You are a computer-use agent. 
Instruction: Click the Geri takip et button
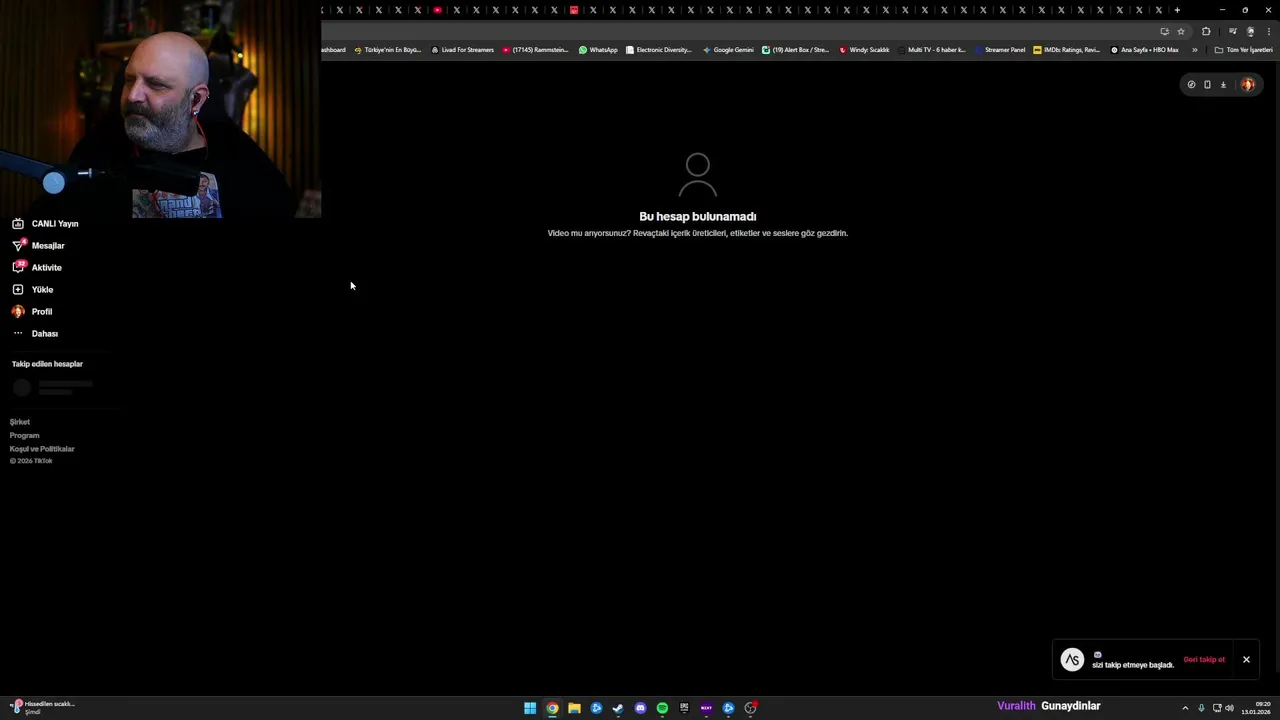(1204, 660)
